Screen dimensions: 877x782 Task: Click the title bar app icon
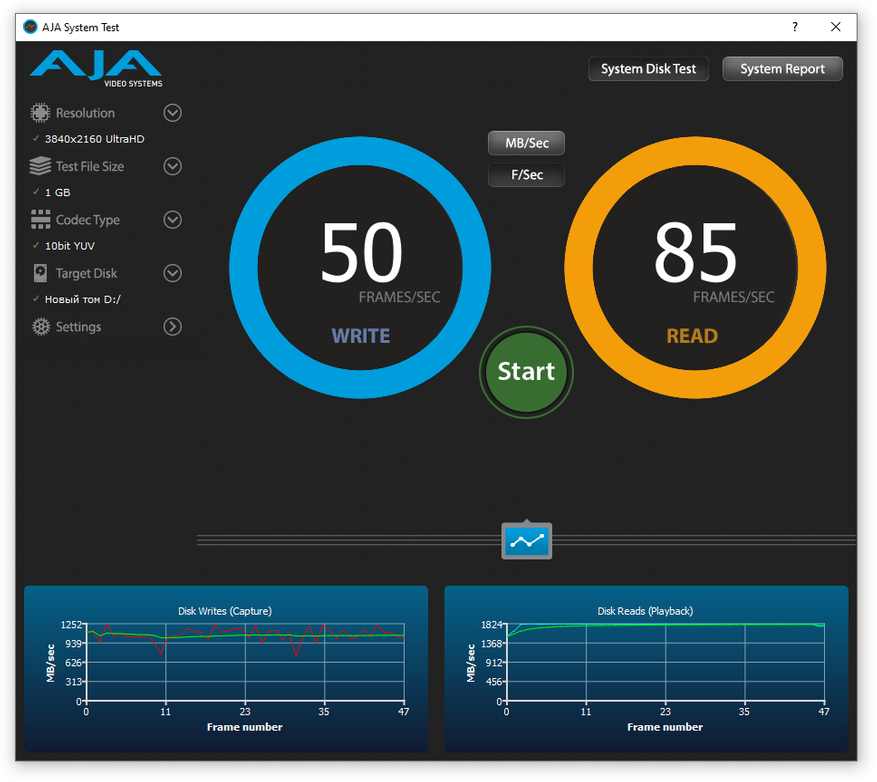pos(30,27)
